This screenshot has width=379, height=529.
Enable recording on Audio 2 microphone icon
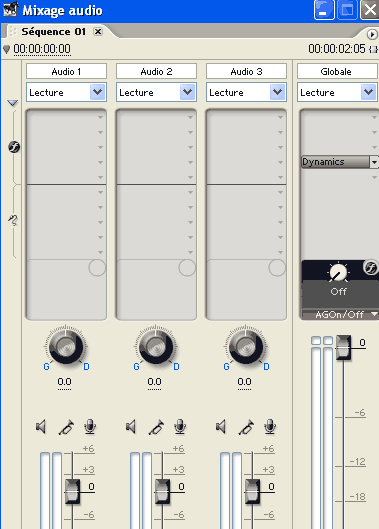180,427
